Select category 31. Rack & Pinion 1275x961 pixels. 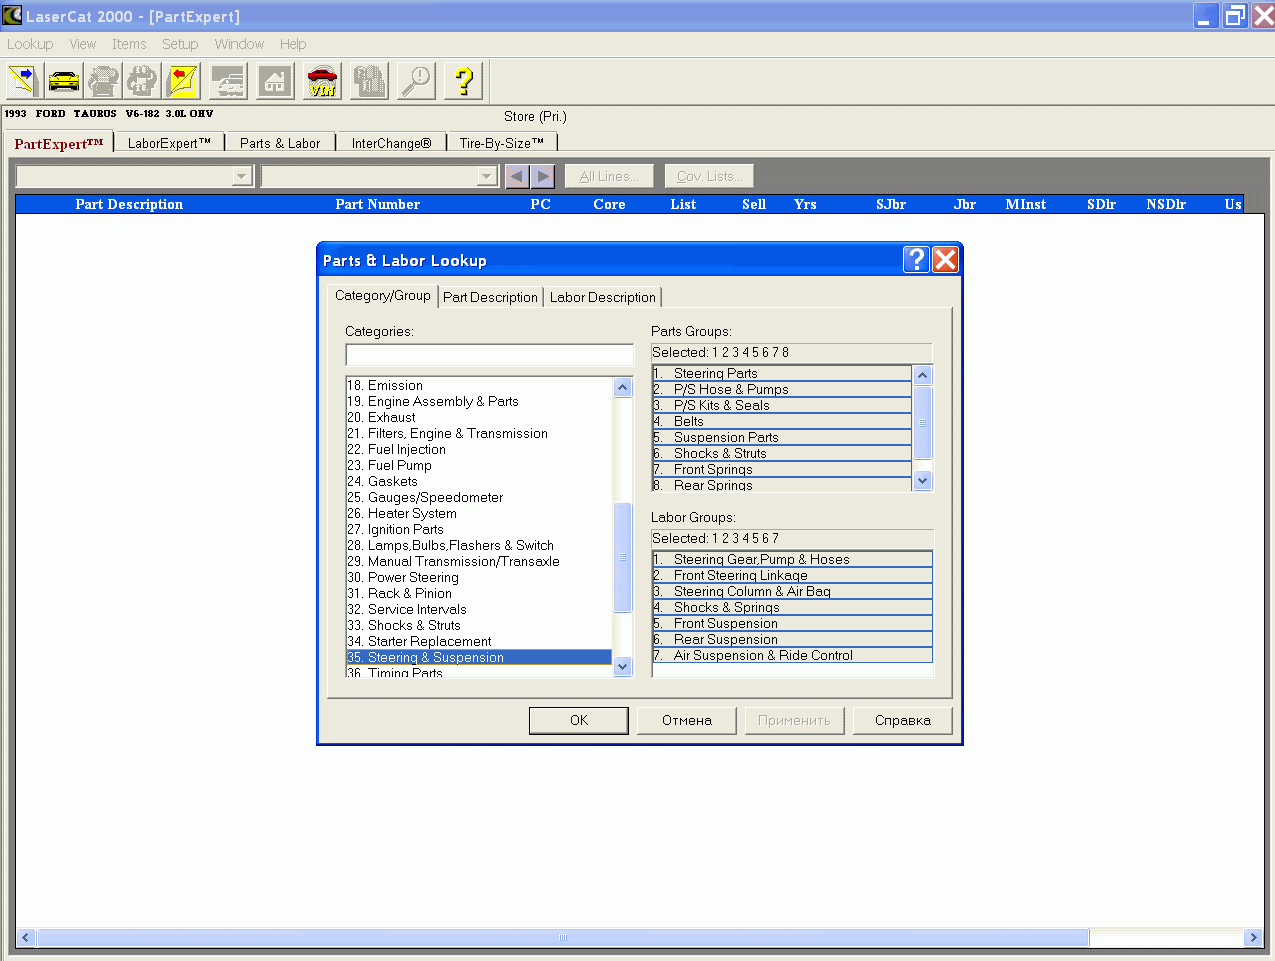pyautogui.click(x=479, y=593)
